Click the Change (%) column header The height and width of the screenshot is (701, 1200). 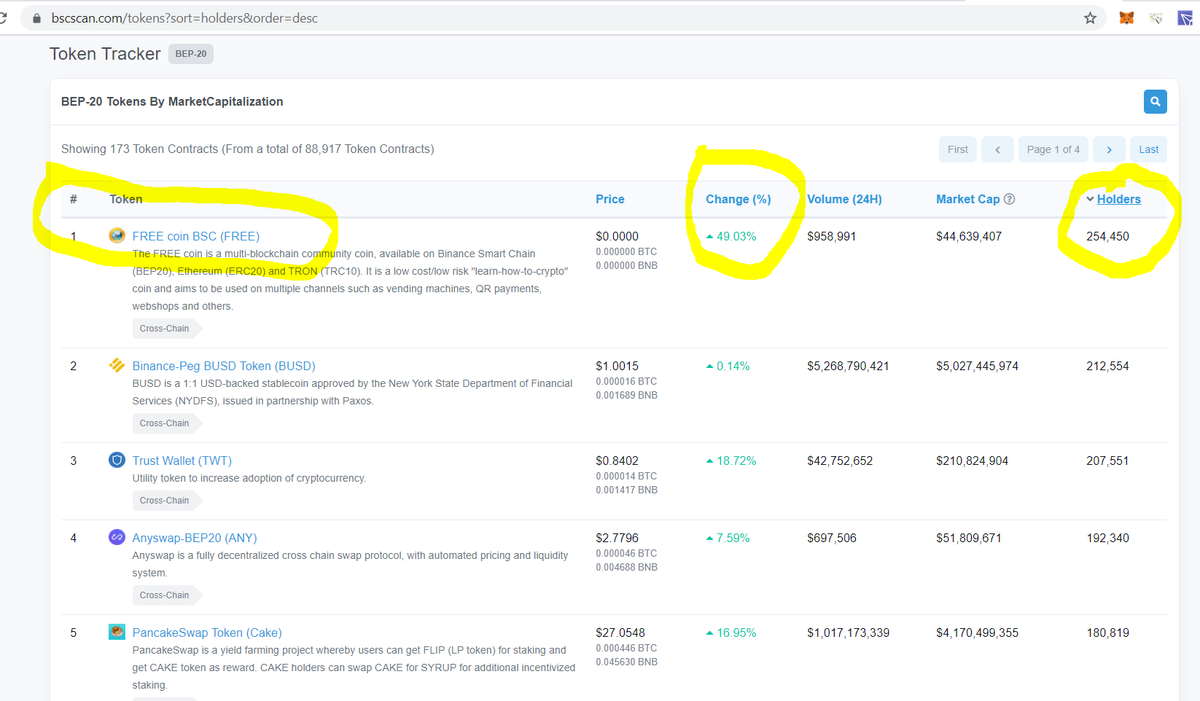tap(738, 199)
